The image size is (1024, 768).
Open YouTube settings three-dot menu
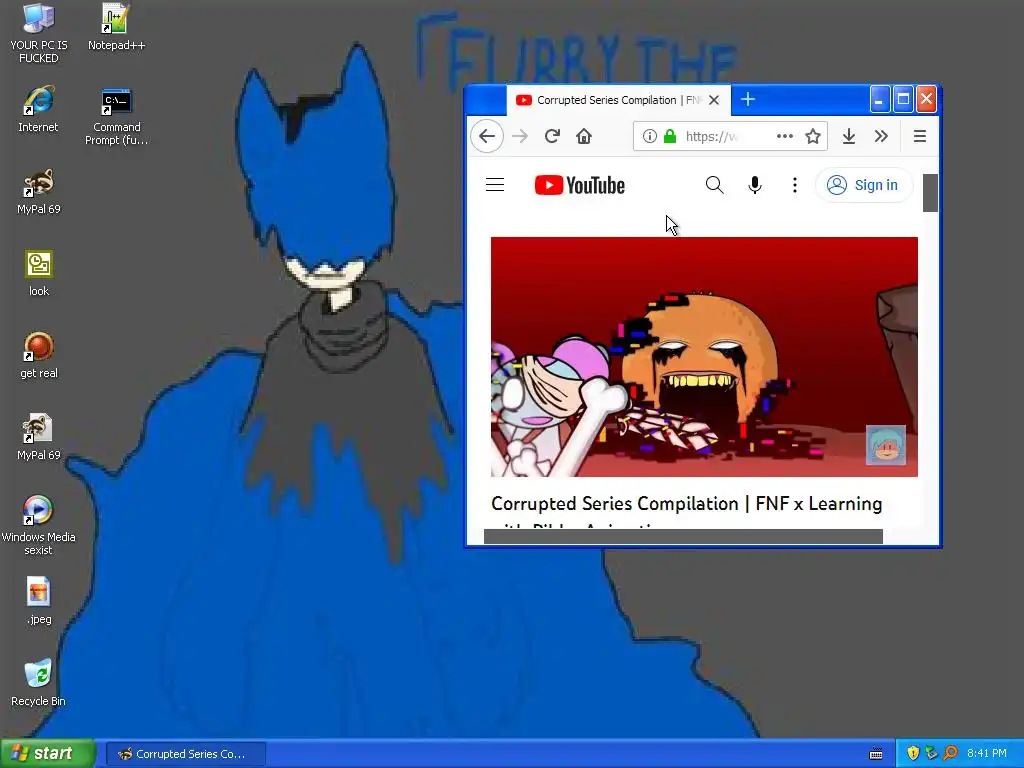[795, 185]
